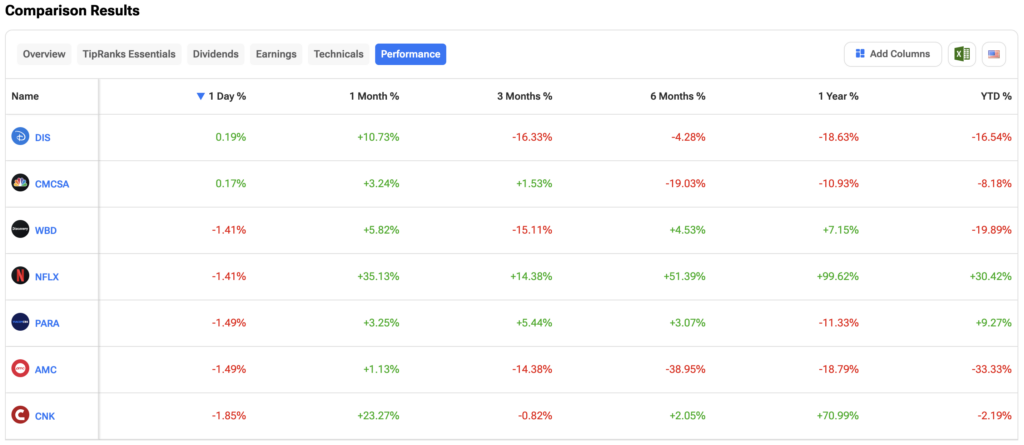Open the Add Columns menu
Viewport: 1024px width, 445px height.
[x=892, y=54]
